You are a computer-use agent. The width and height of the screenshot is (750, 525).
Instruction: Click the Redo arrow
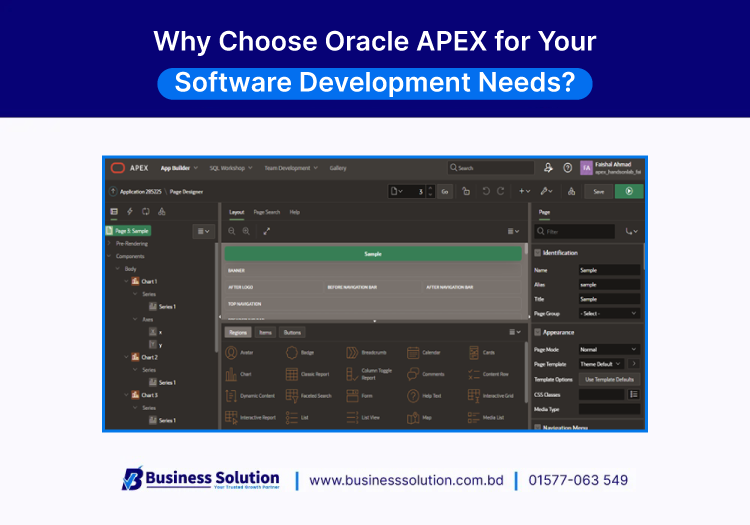pos(500,191)
